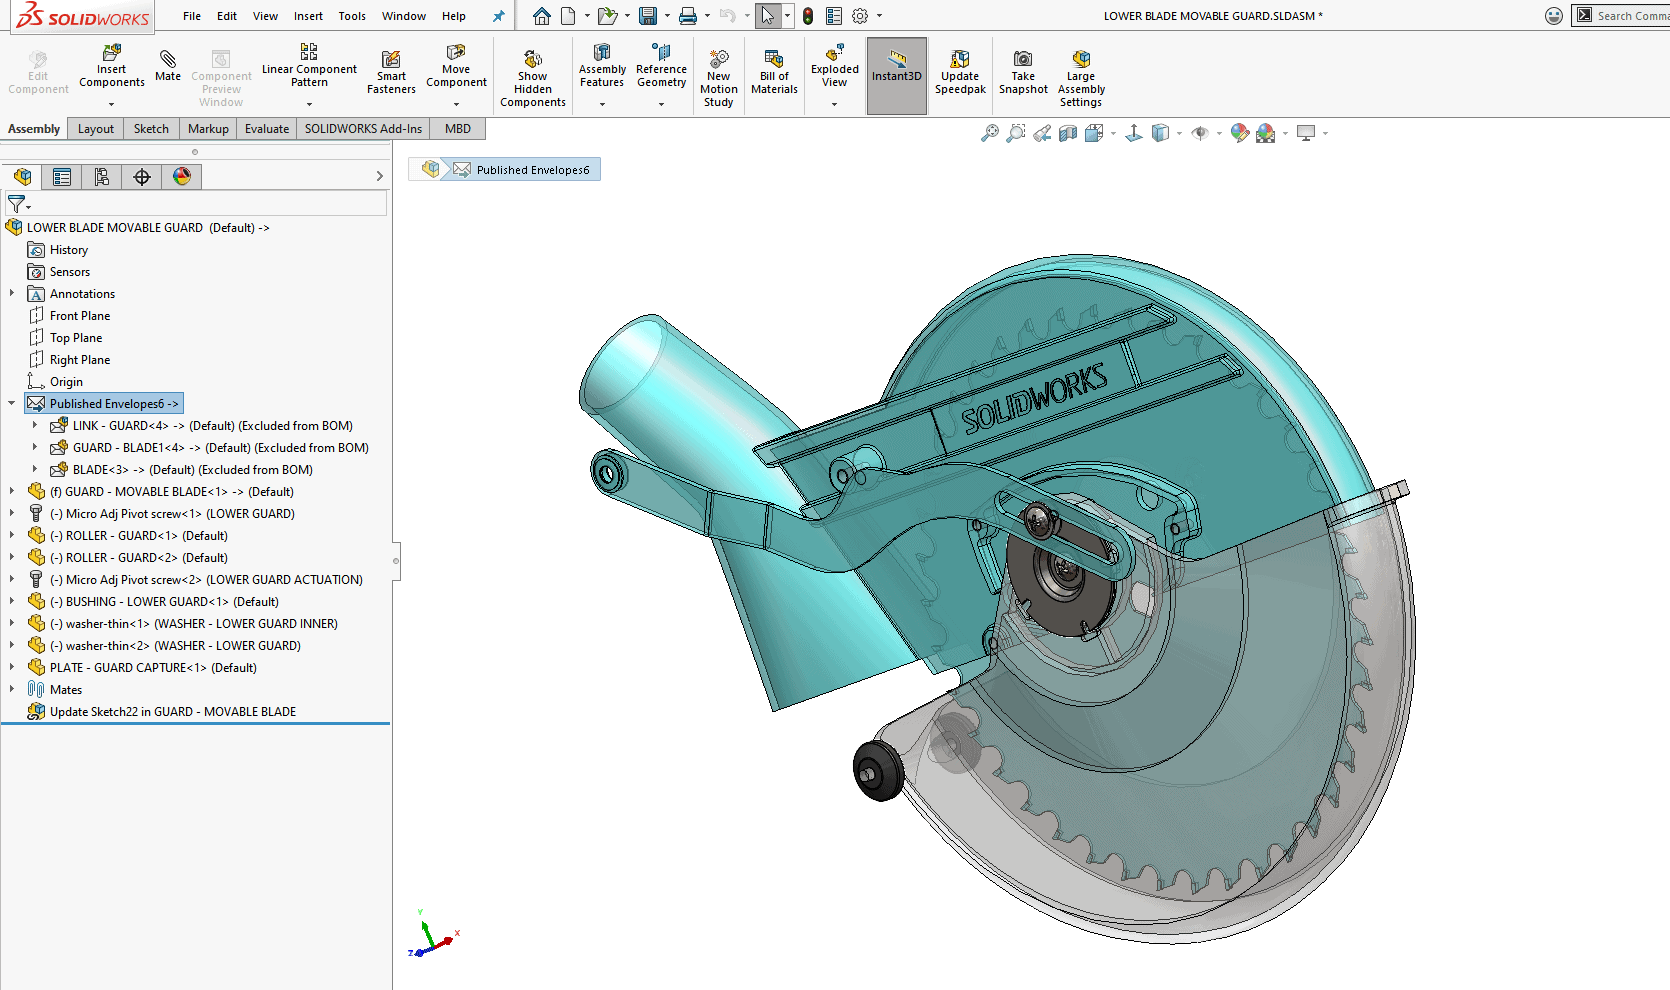Click the Home icon in title toolbar
The image size is (1670, 990).
pyautogui.click(x=542, y=16)
